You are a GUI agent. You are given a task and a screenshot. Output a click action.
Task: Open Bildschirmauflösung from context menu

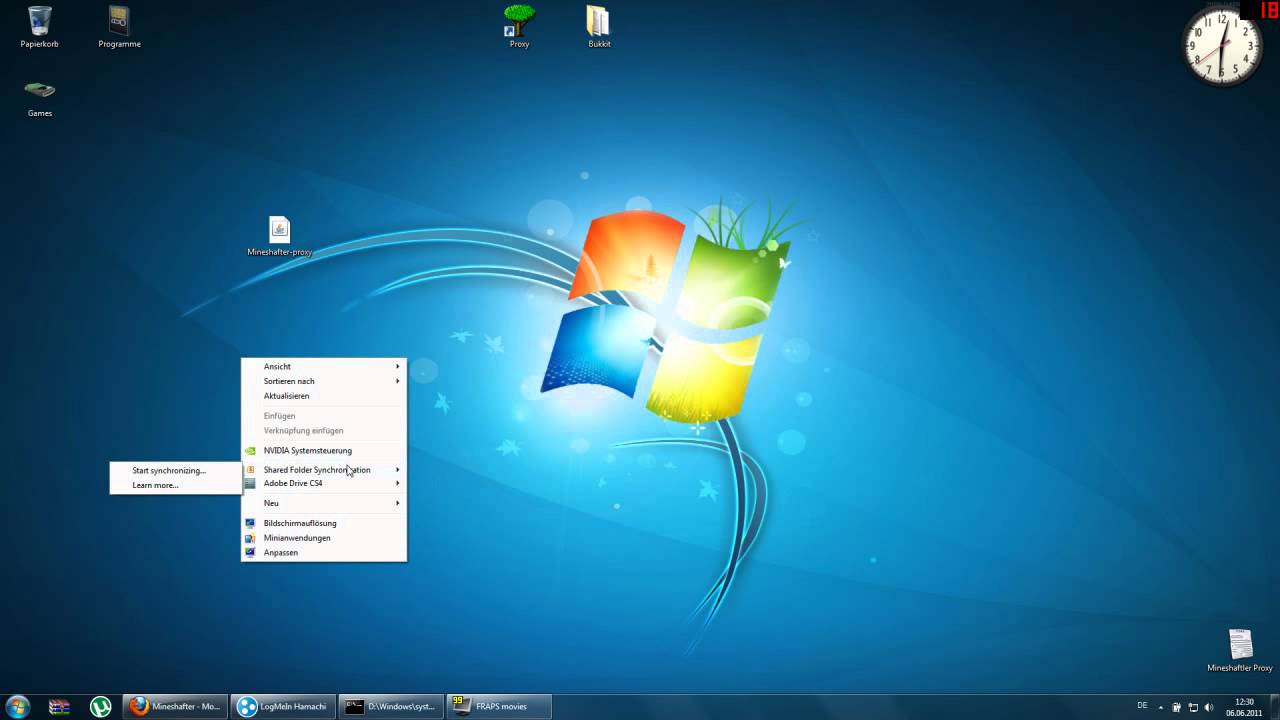pyautogui.click(x=324, y=523)
